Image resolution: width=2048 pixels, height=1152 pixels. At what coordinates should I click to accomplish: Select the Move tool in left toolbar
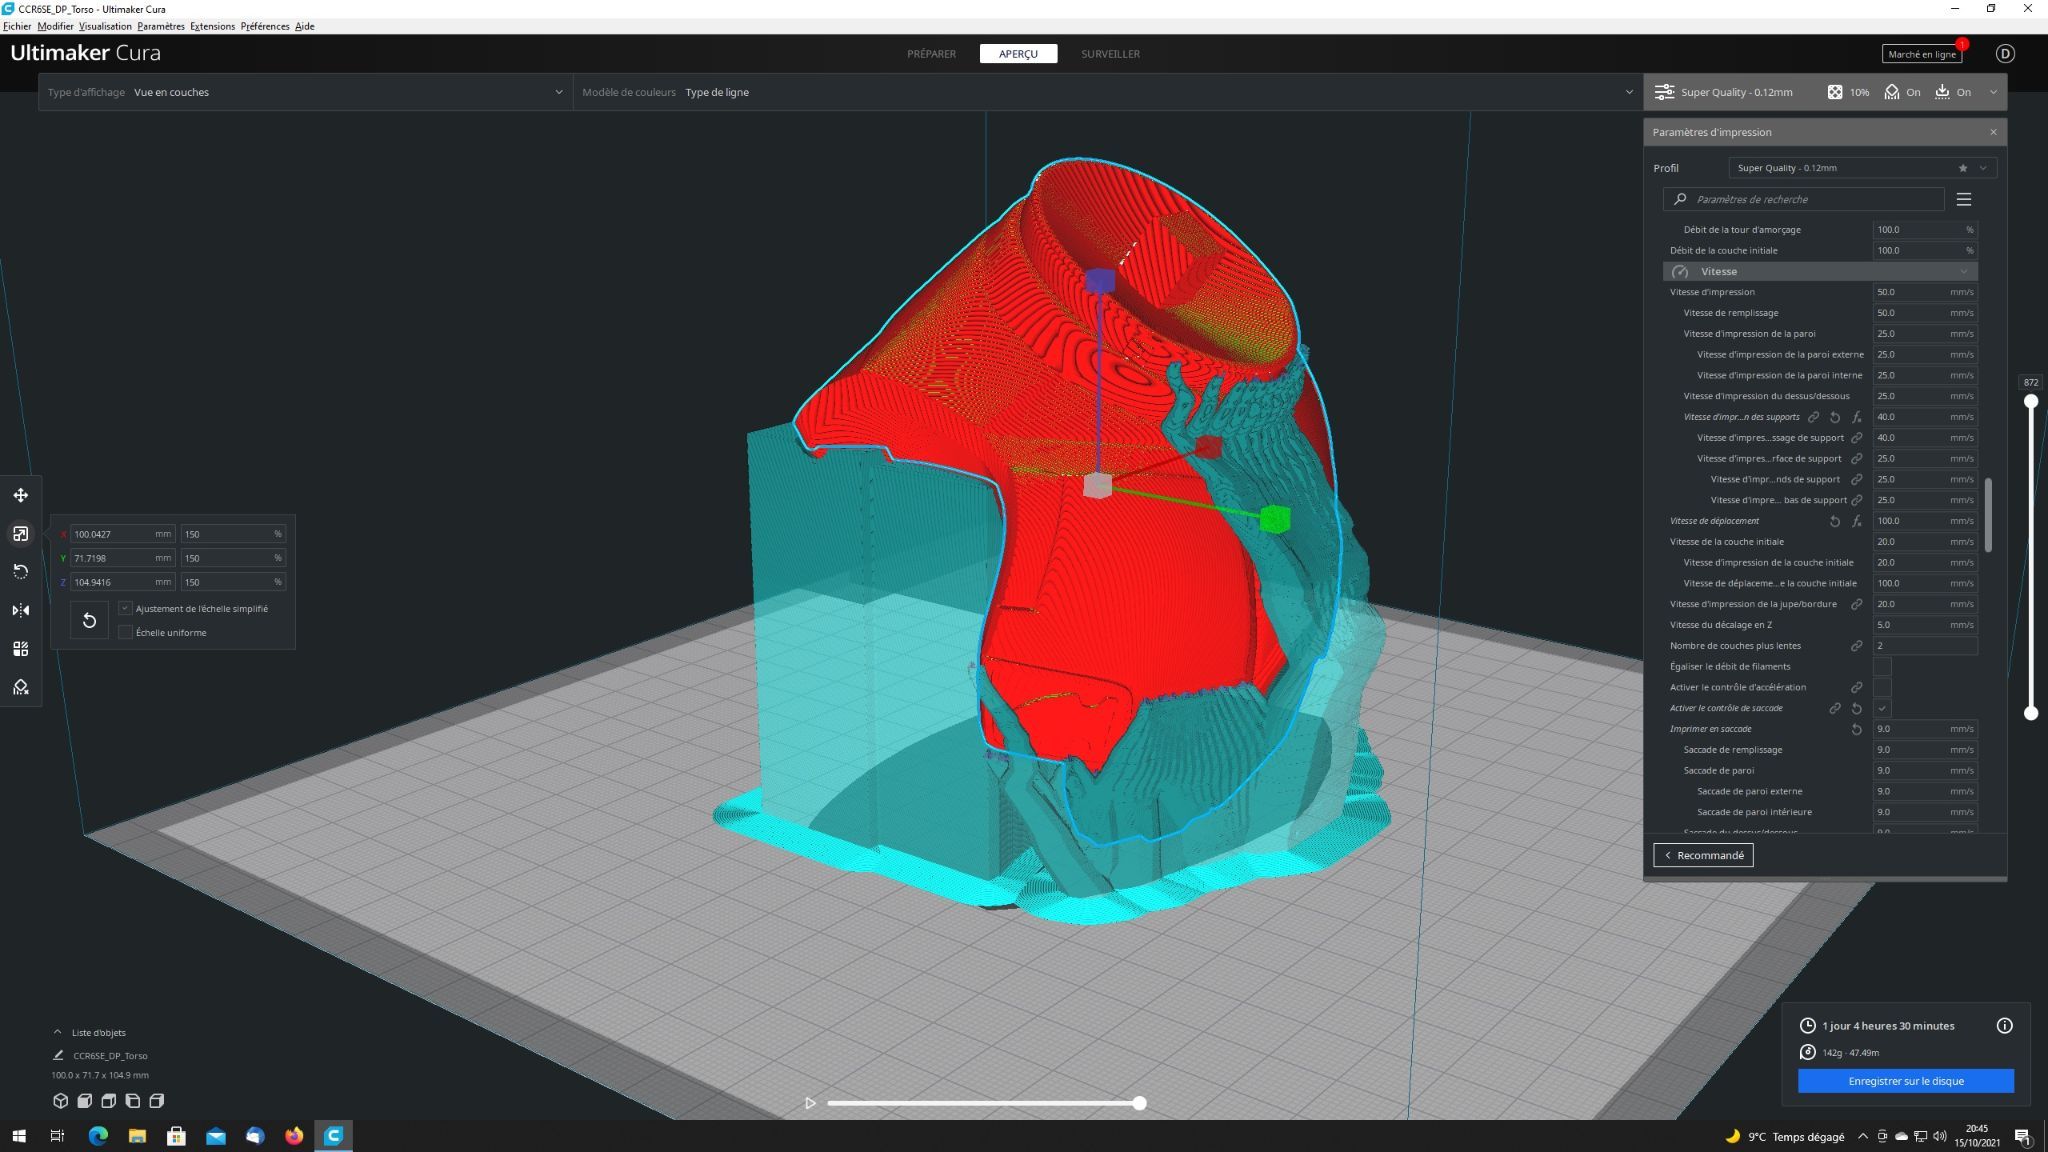[20, 495]
